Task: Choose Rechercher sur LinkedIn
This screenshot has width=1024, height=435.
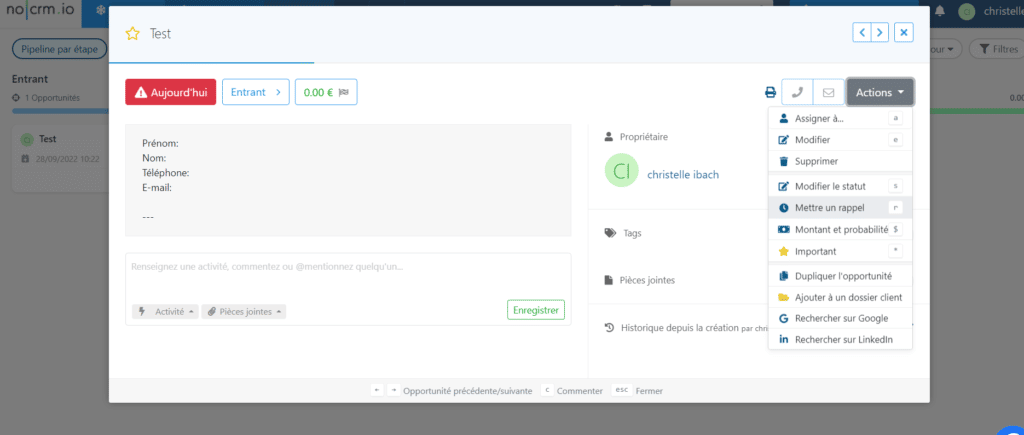Action: (840, 340)
